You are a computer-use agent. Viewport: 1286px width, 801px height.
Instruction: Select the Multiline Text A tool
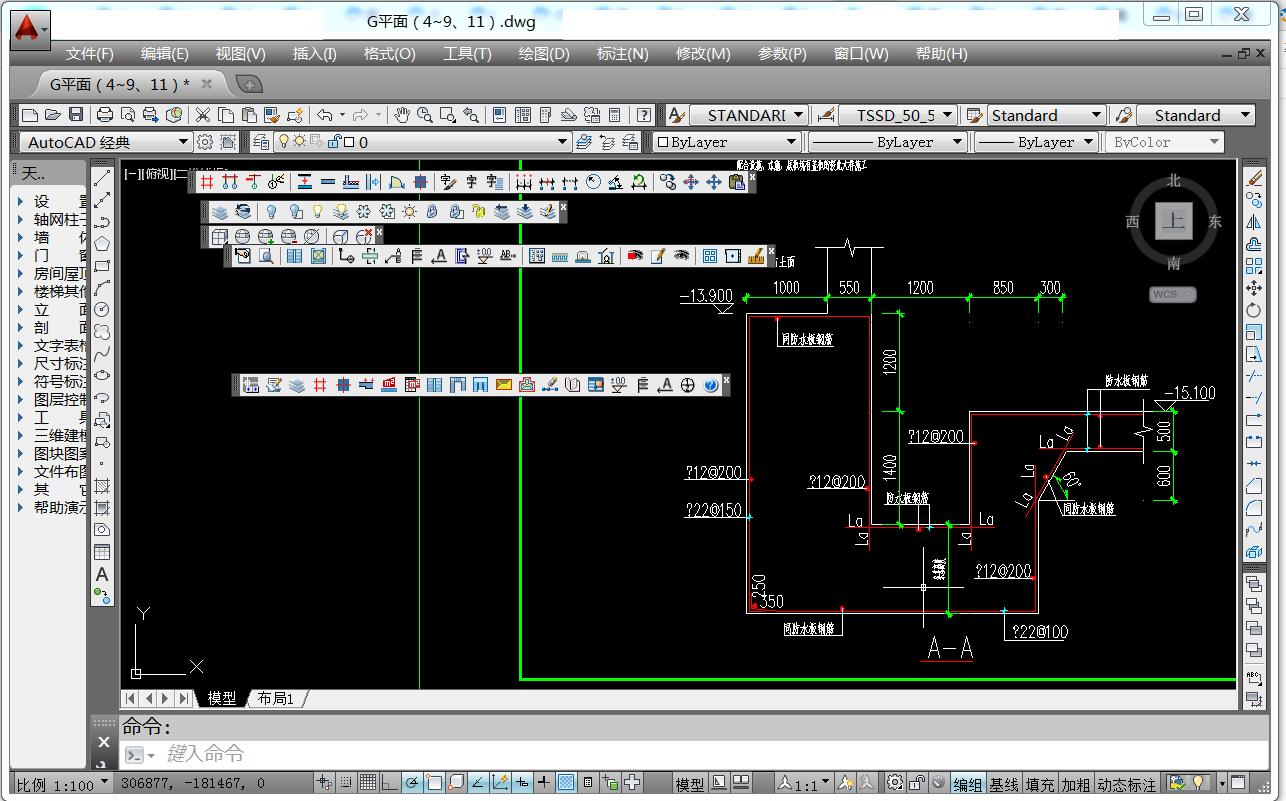click(x=102, y=574)
